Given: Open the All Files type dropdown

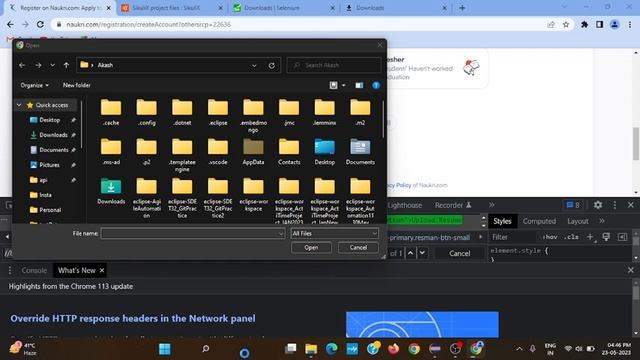Looking at the screenshot, I should tap(334, 233).
